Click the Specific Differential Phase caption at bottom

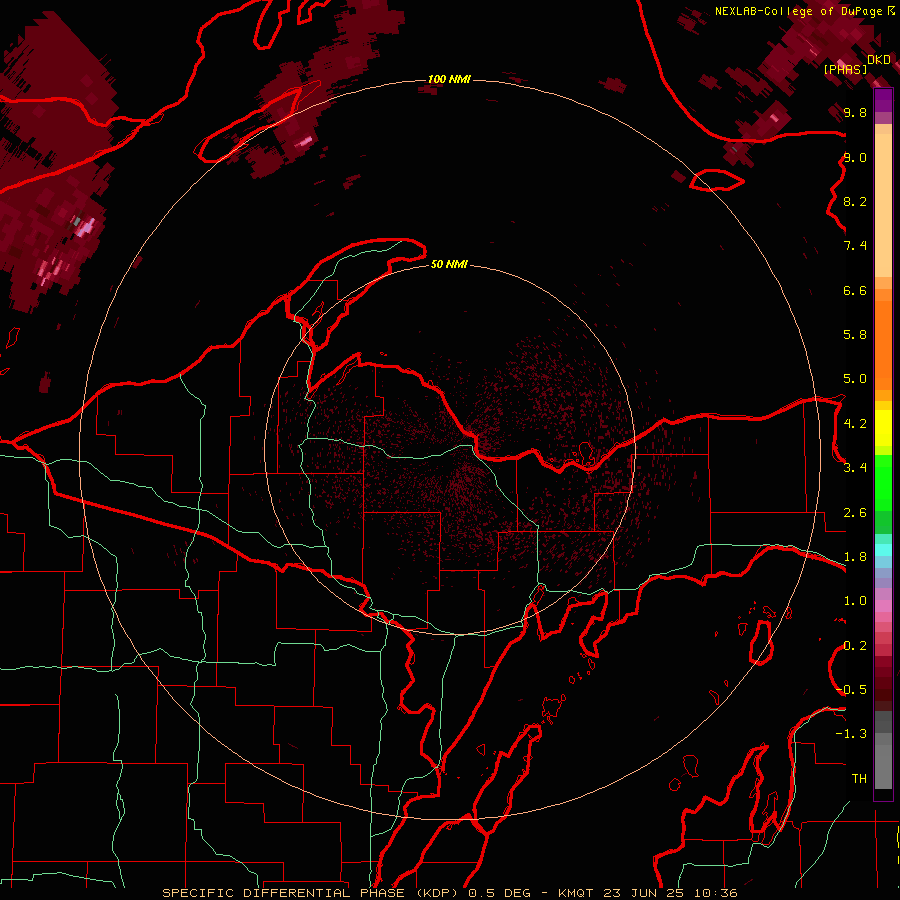pos(449,893)
